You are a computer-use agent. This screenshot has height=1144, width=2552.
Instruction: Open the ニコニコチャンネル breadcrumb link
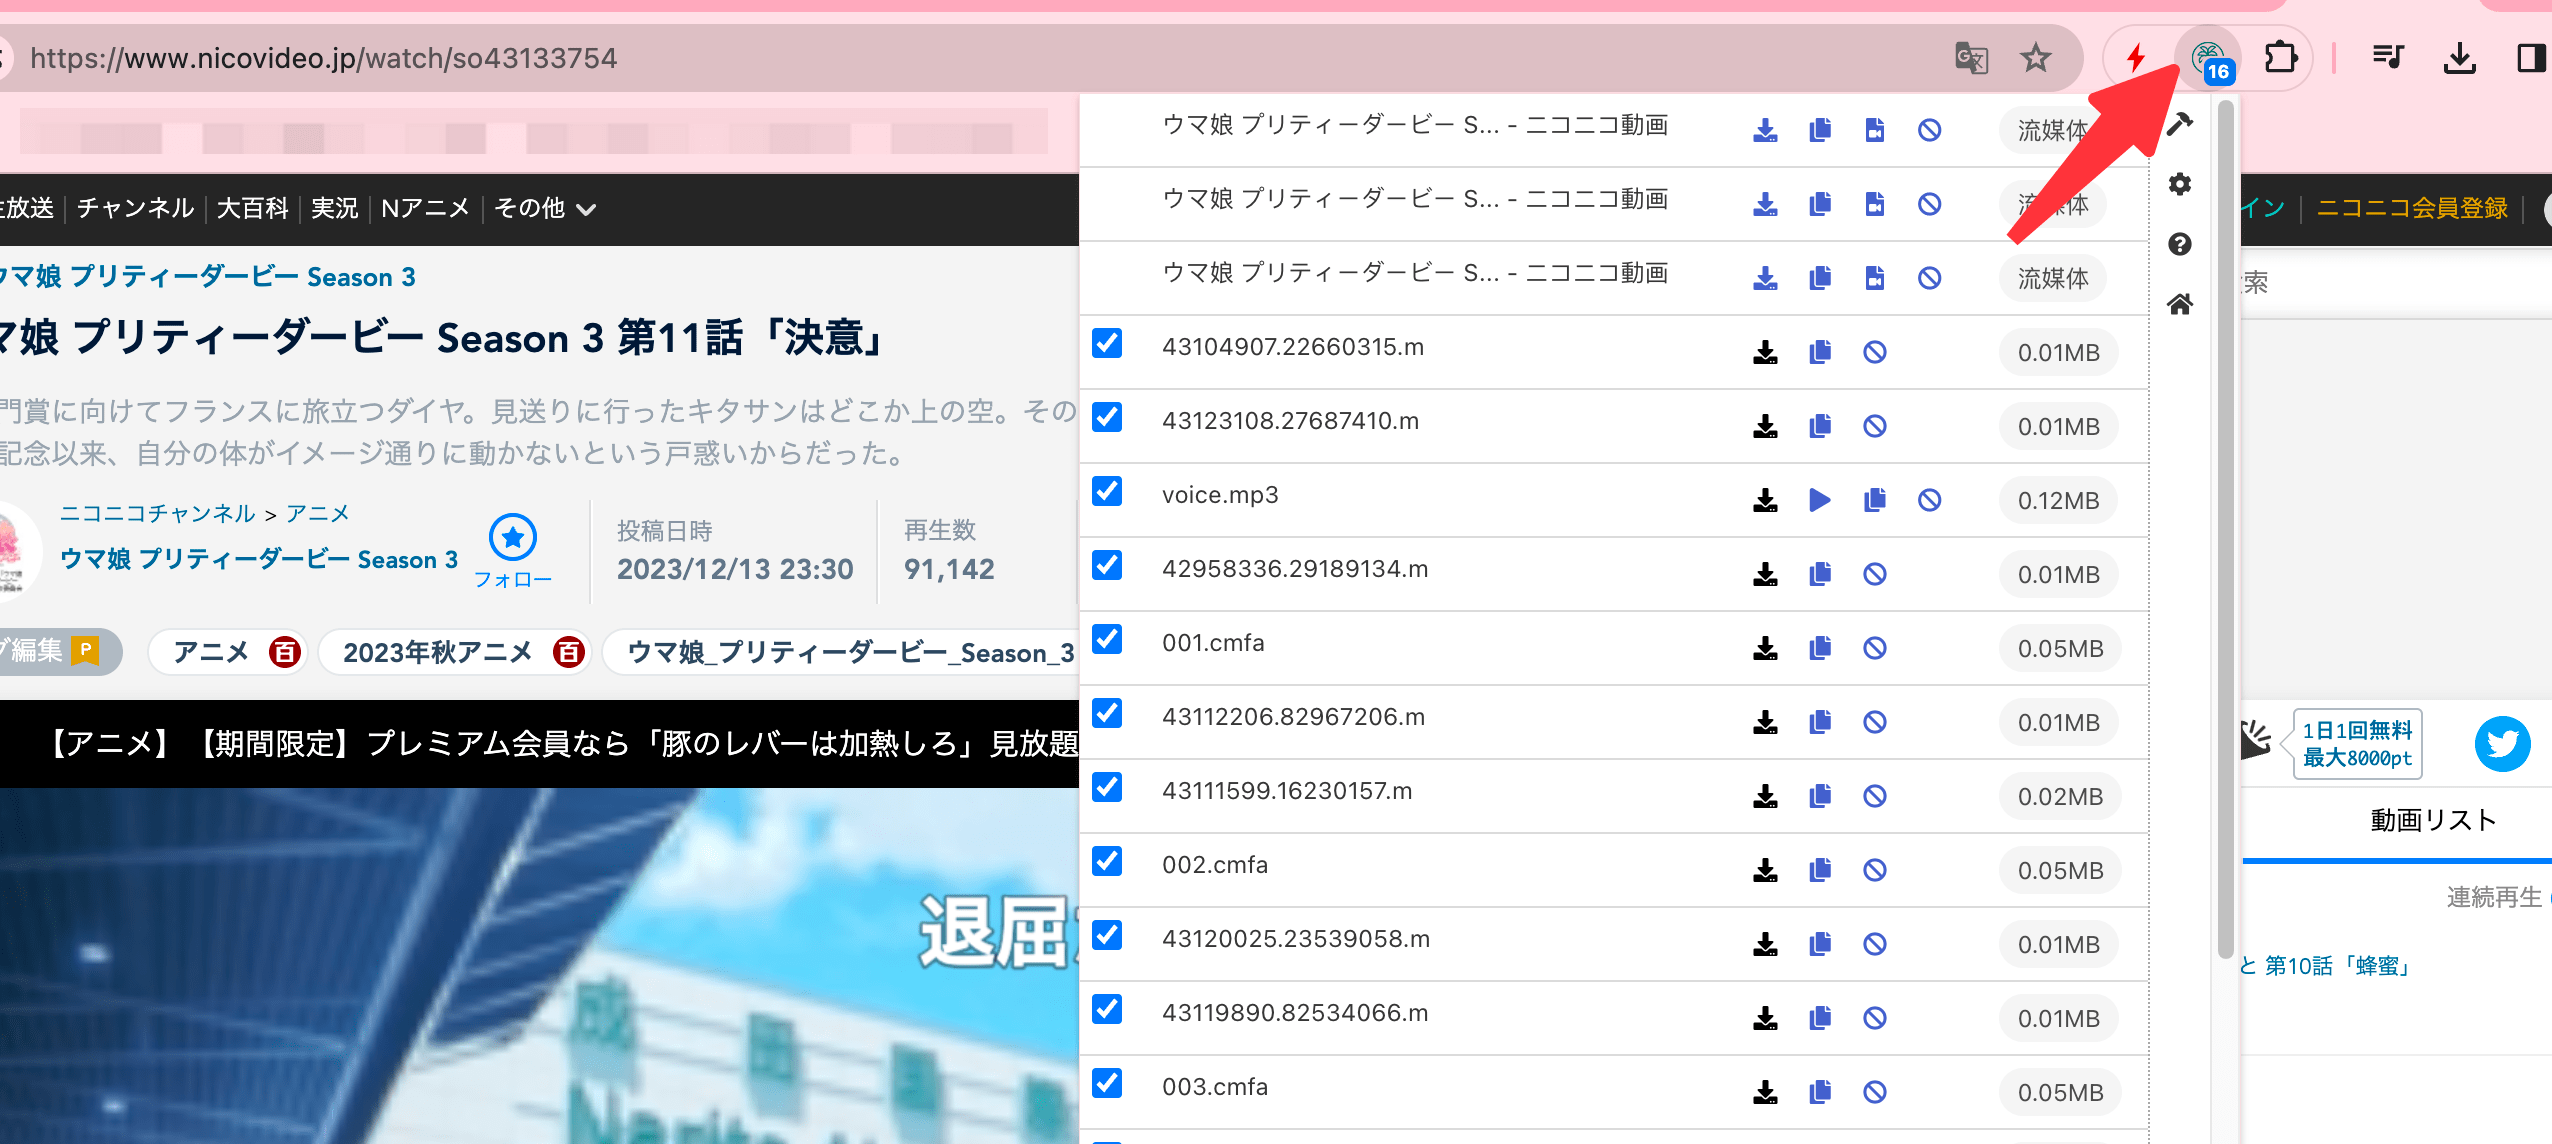[x=157, y=513]
